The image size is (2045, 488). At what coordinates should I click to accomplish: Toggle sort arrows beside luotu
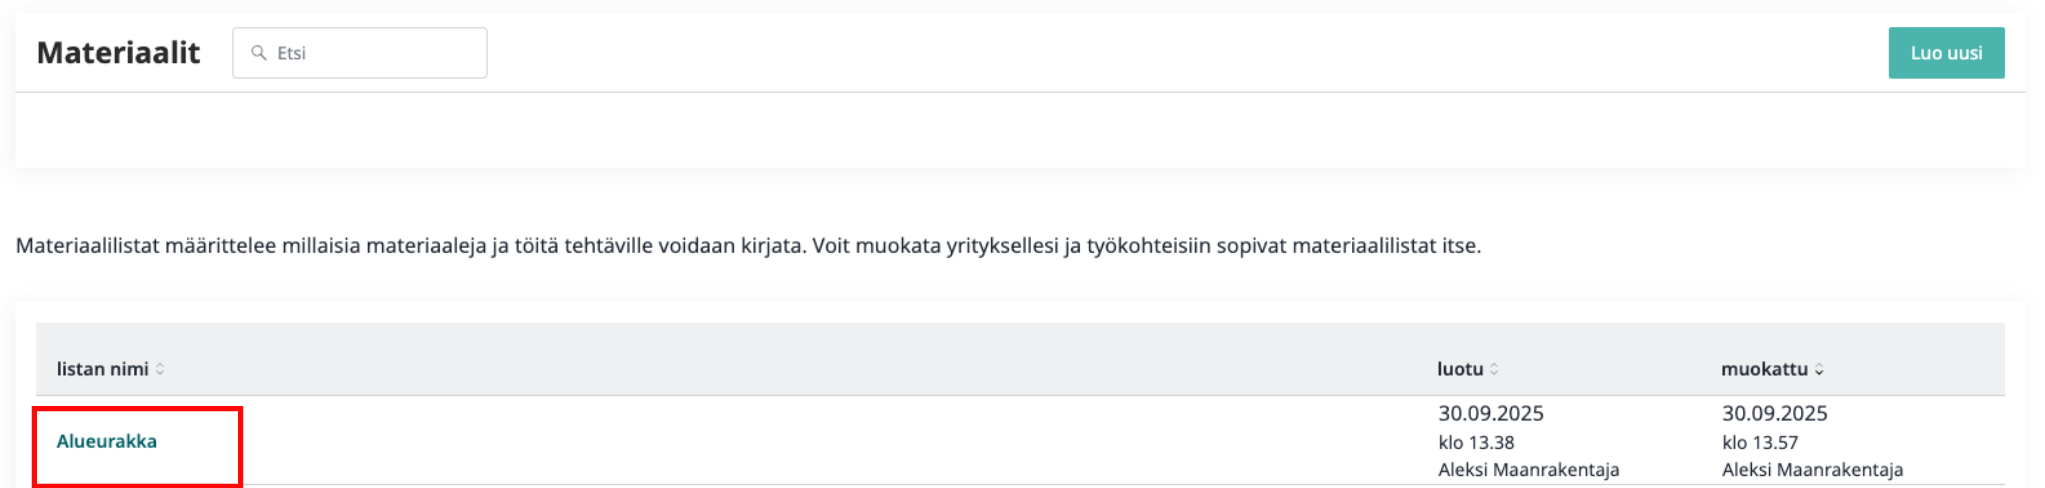point(1494,369)
